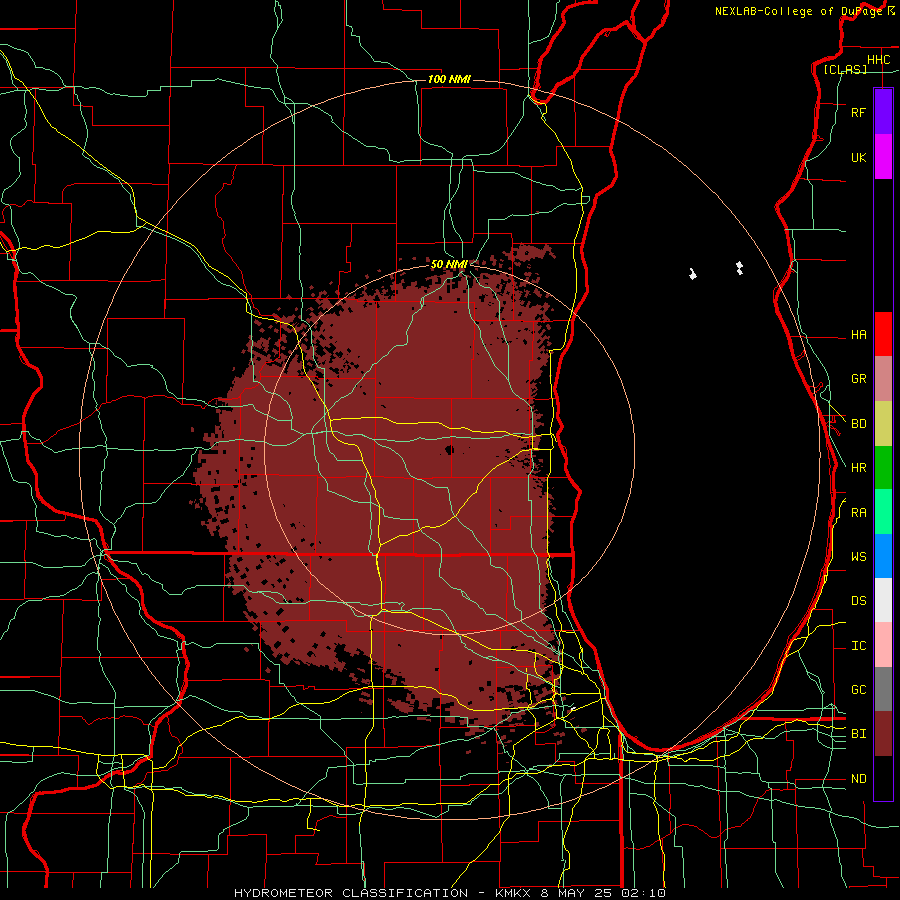900x900 pixels.
Task: Click the 100 NMI range label
Action: point(449,79)
